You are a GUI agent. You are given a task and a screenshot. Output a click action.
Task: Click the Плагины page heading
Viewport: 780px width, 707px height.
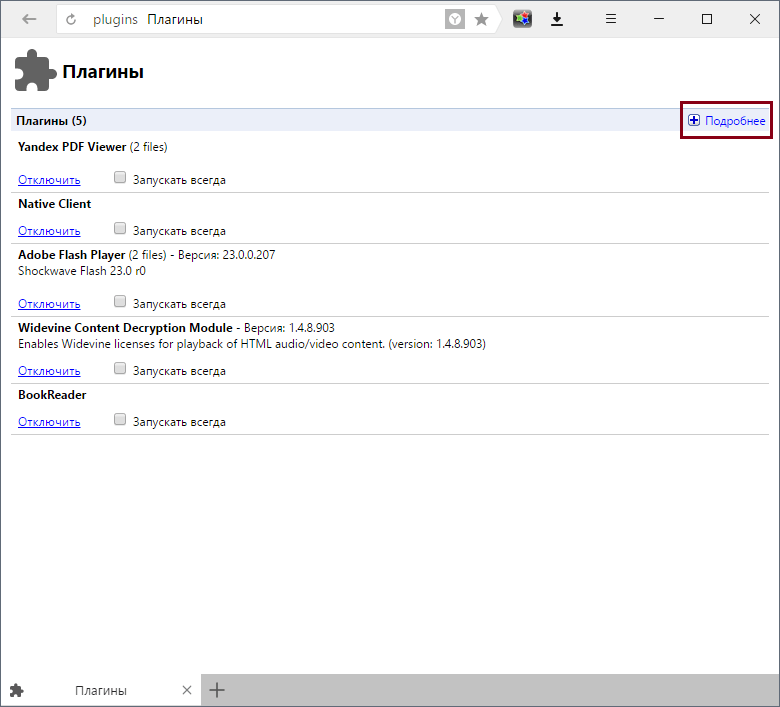tap(103, 72)
